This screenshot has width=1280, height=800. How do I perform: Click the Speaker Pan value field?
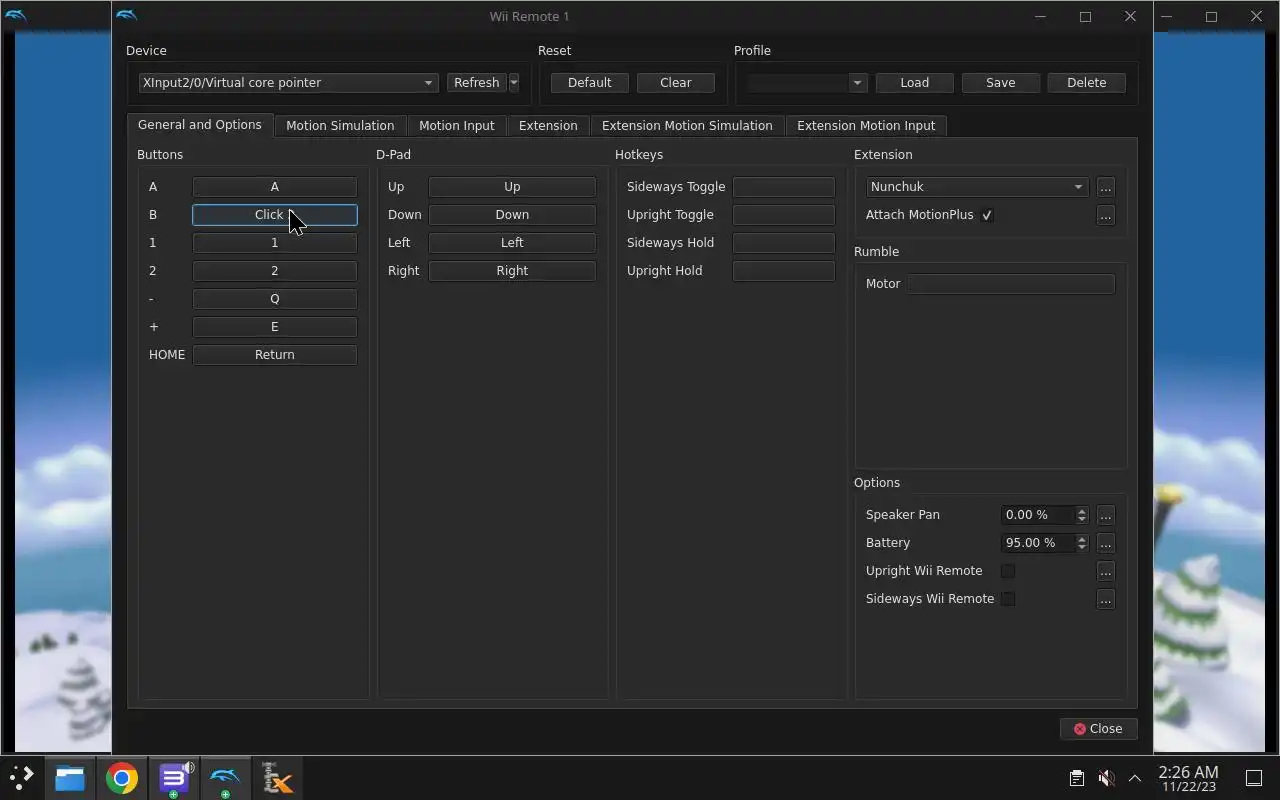1037,515
